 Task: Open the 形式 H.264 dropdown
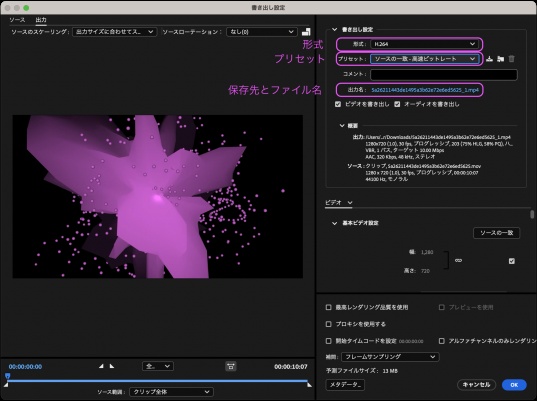pyautogui.click(x=424, y=44)
